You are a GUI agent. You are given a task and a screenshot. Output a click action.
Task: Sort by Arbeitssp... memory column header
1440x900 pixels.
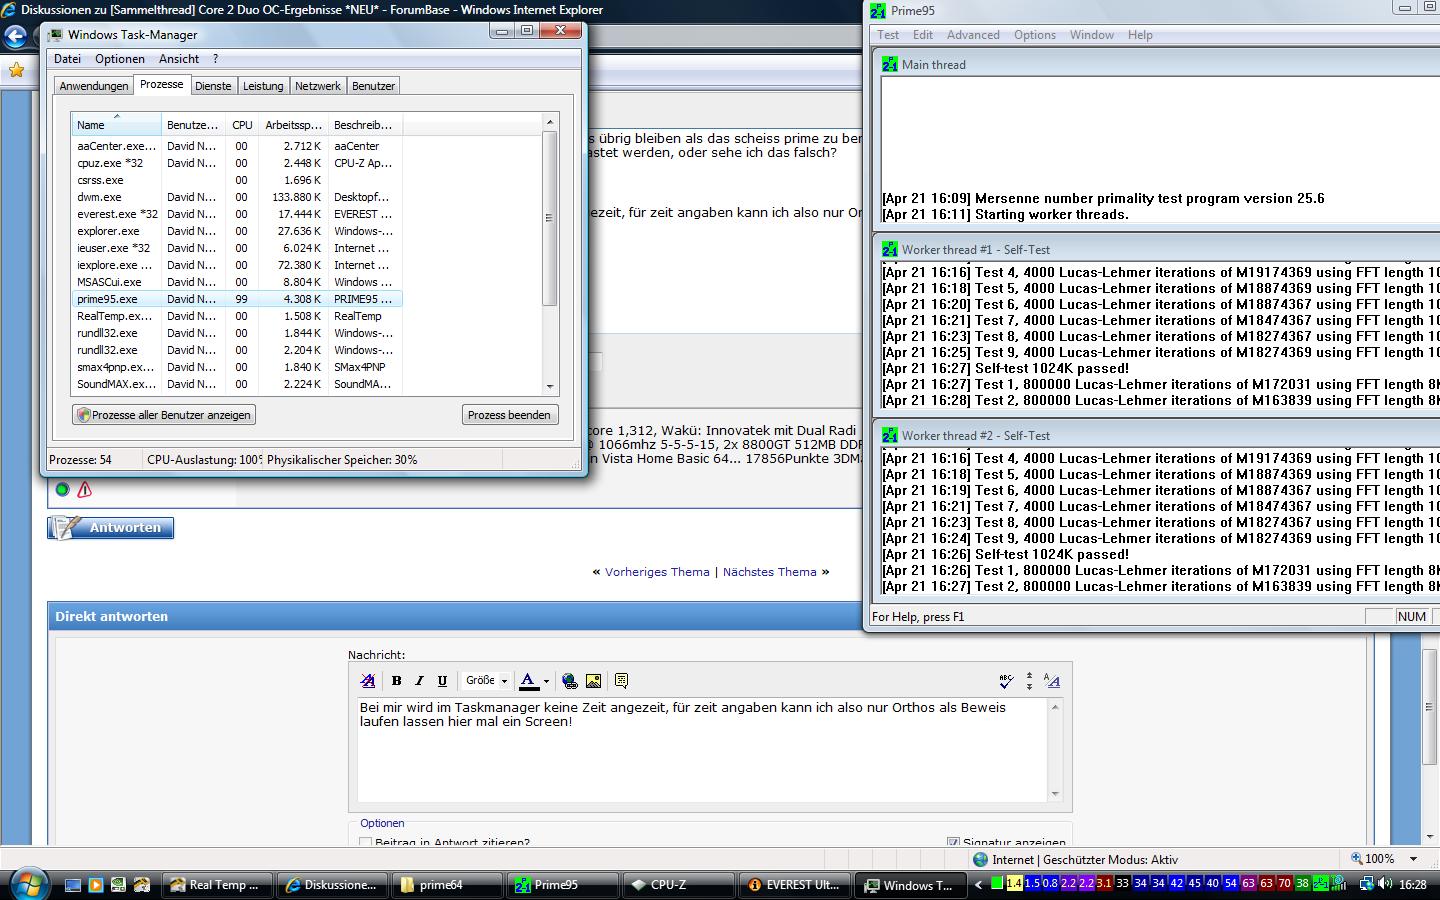(x=293, y=125)
